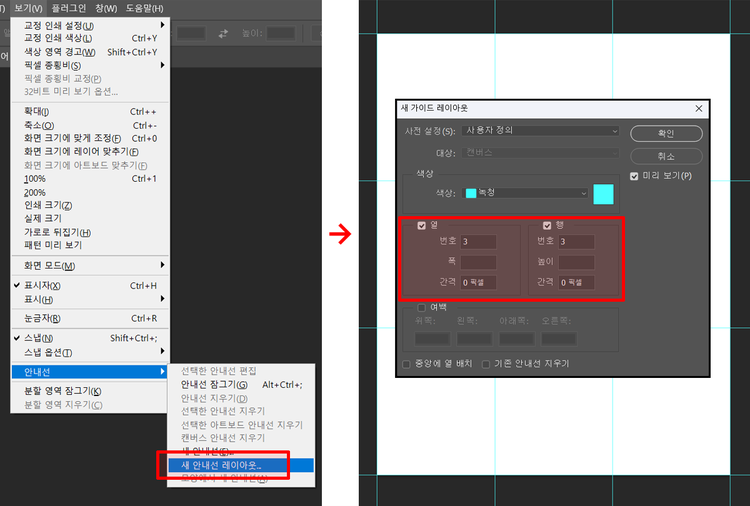Select 패턴 미리 보기 item
The image size is (750, 506).
pyautogui.click(x=89, y=245)
